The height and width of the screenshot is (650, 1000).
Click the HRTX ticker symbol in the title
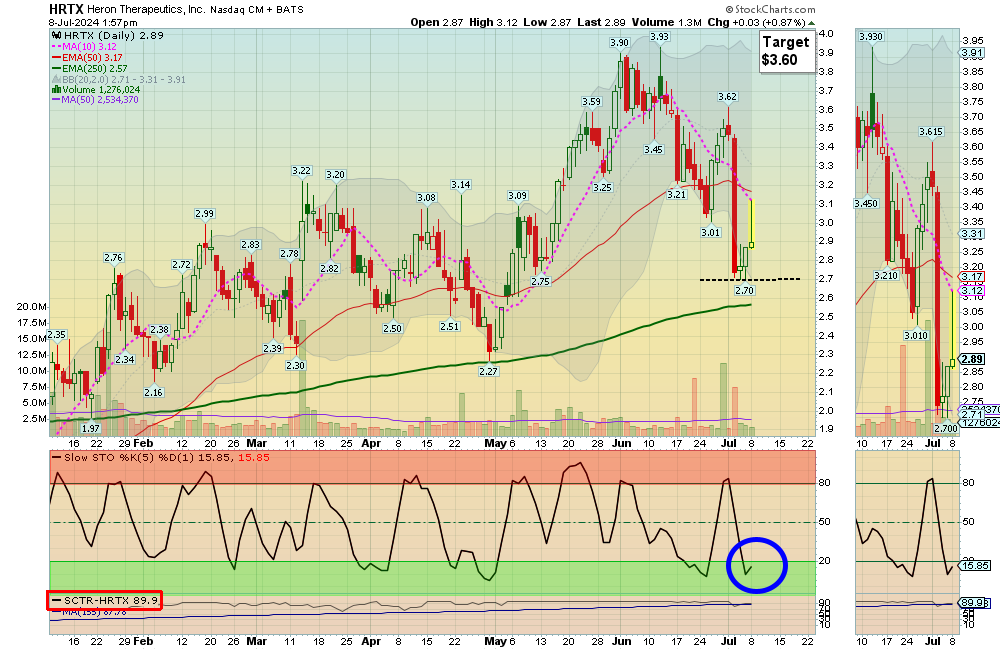coord(66,9)
